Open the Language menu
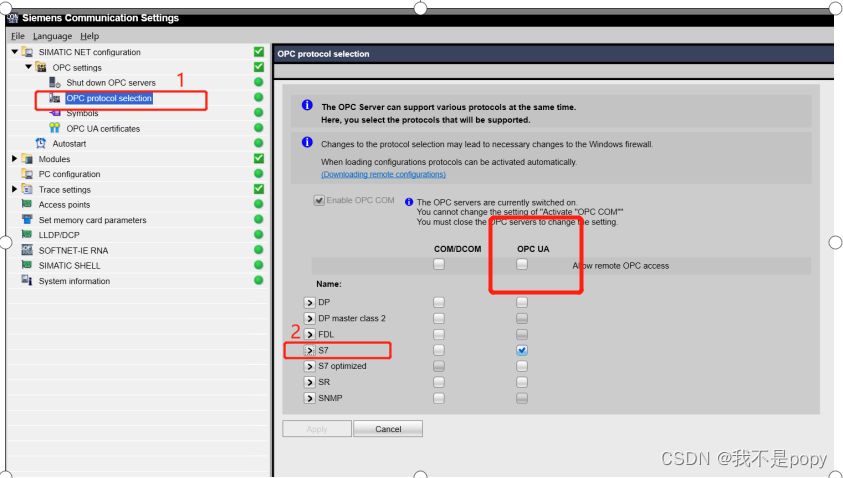The width and height of the screenshot is (843, 478). coord(53,36)
